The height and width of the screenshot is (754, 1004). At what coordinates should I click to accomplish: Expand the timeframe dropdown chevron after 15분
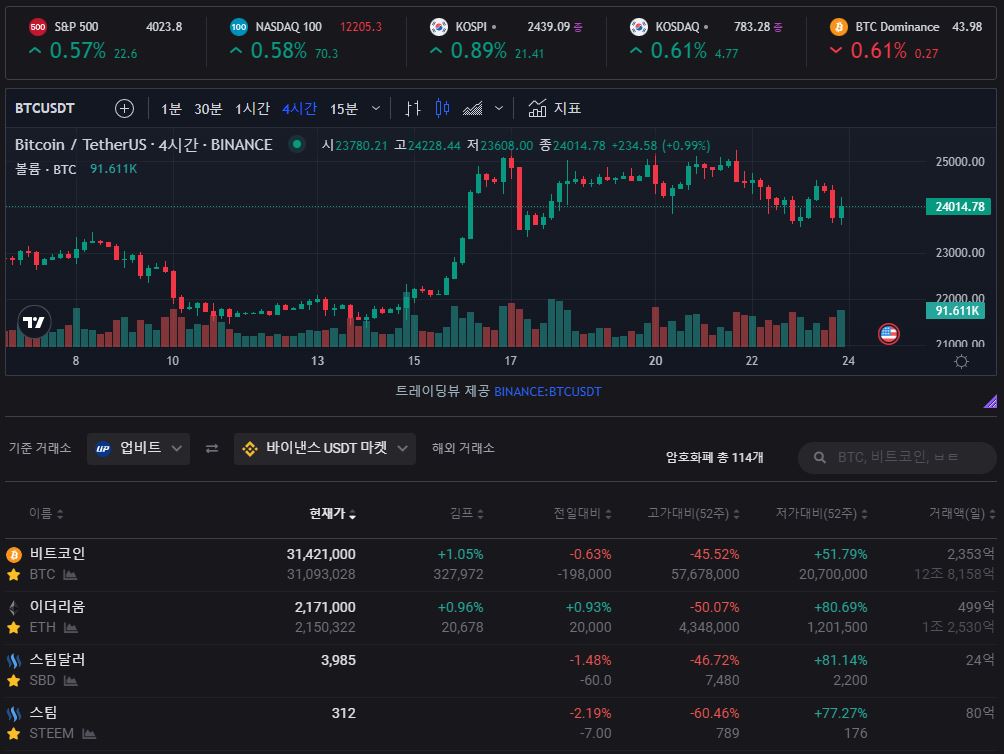click(376, 109)
